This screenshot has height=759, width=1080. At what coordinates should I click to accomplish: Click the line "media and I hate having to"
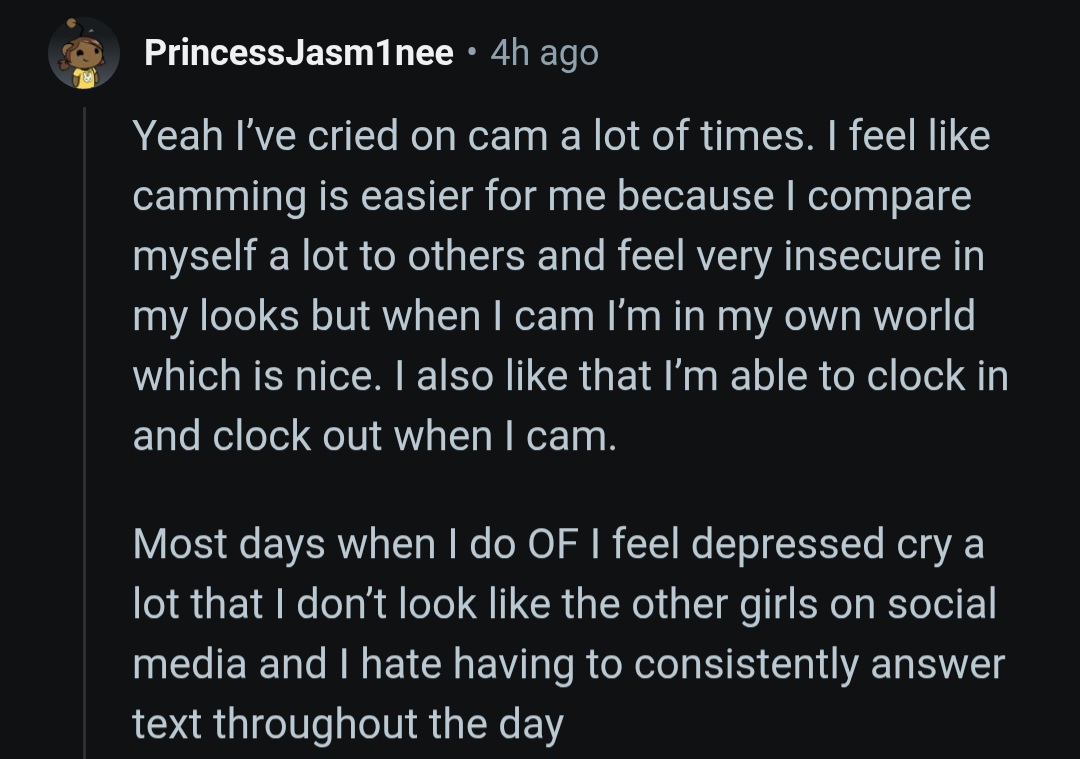[569, 665]
